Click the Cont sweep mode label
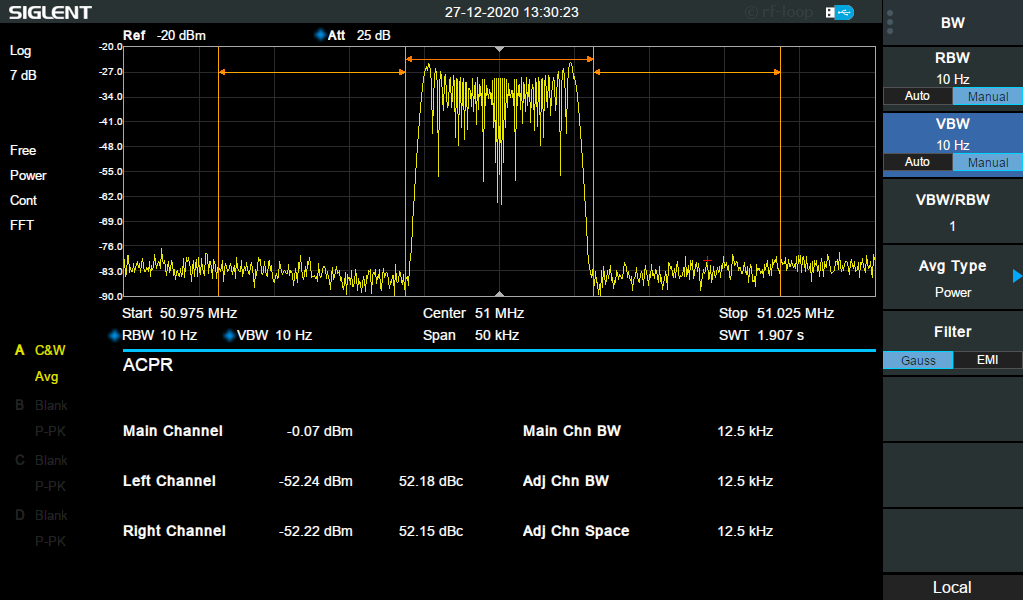The height and width of the screenshot is (600, 1023). point(23,200)
